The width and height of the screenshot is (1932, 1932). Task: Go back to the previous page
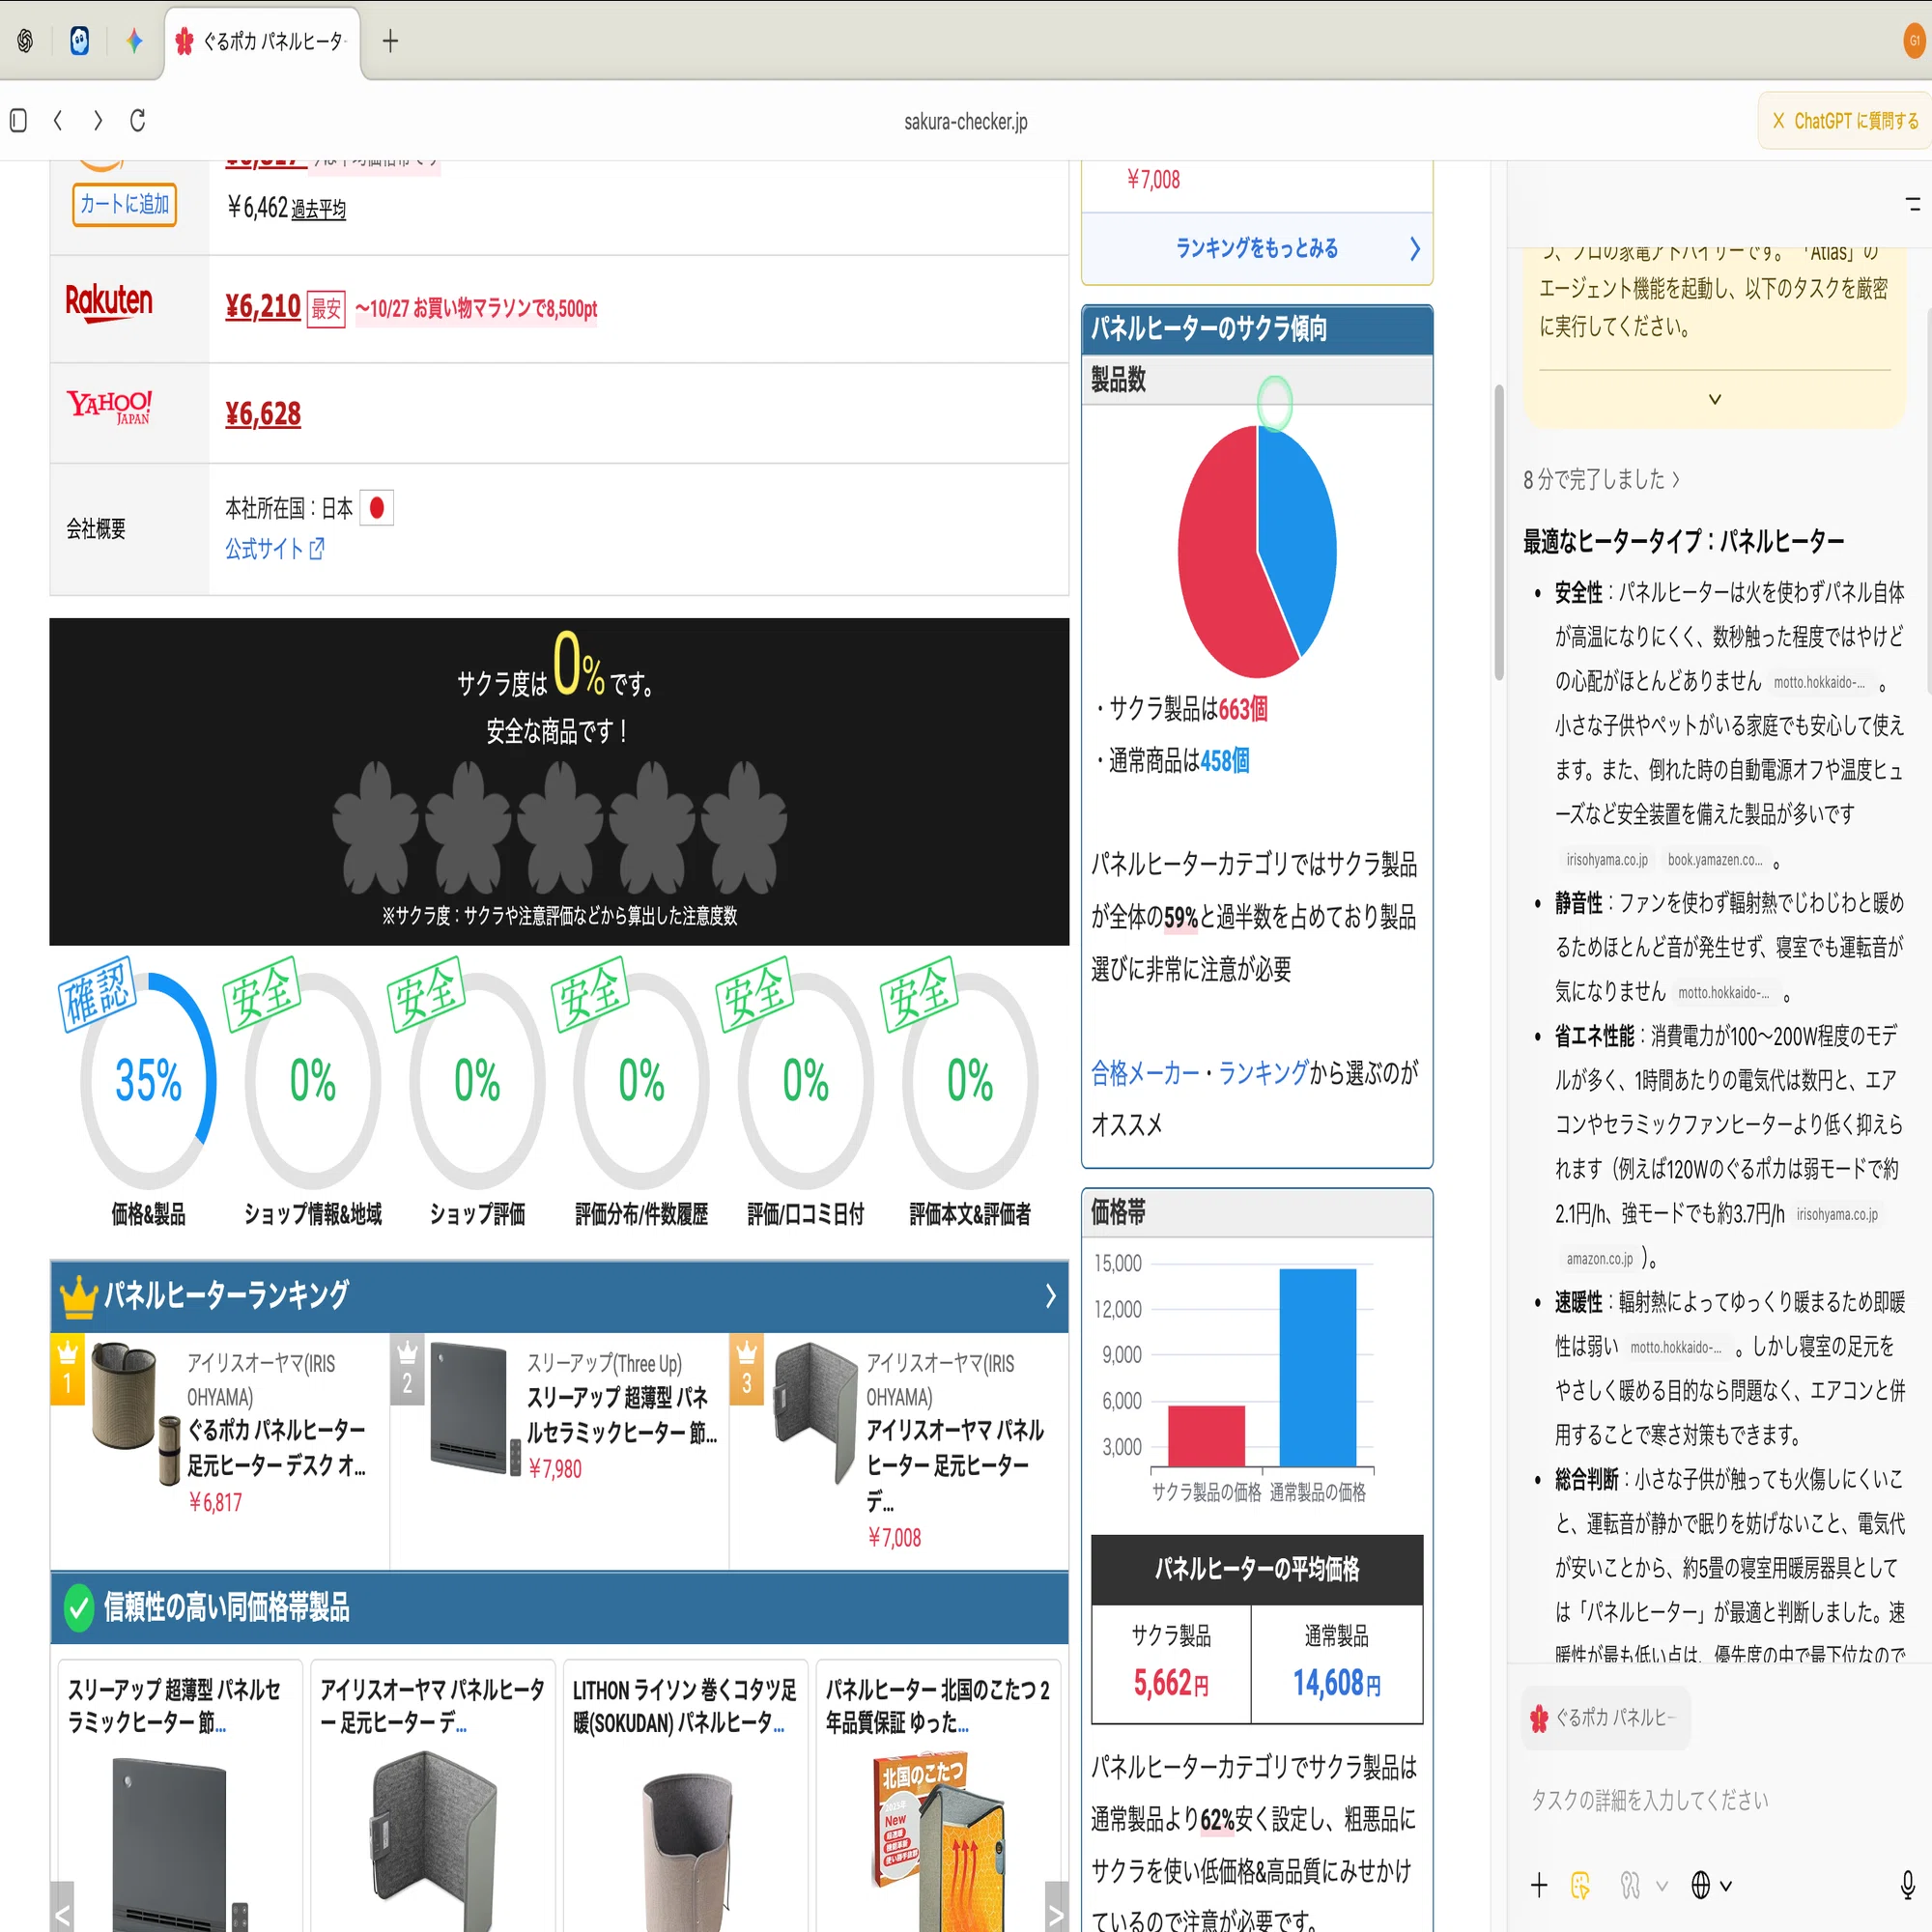[x=58, y=121]
